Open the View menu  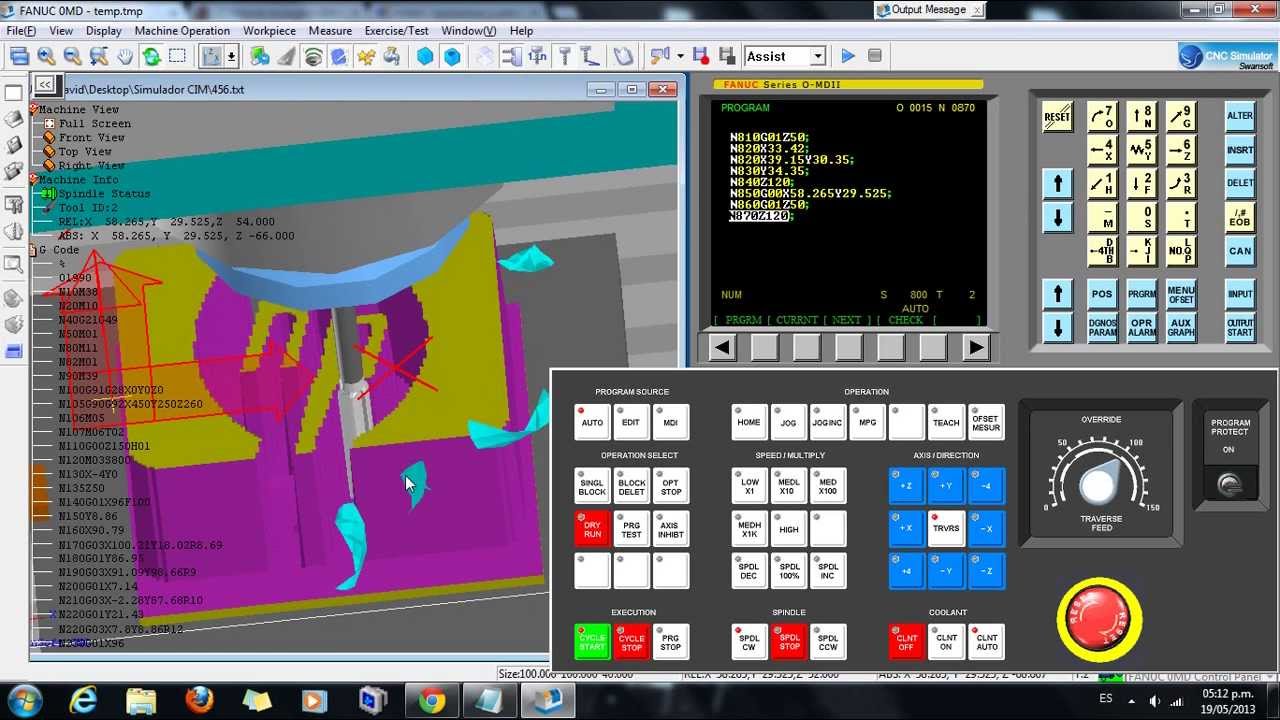click(61, 31)
